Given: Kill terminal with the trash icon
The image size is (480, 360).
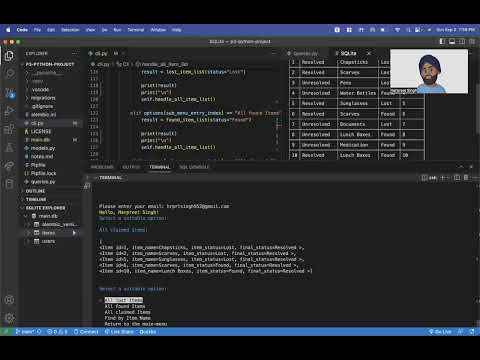Looking at the screenshot, I should pos(466,178).
